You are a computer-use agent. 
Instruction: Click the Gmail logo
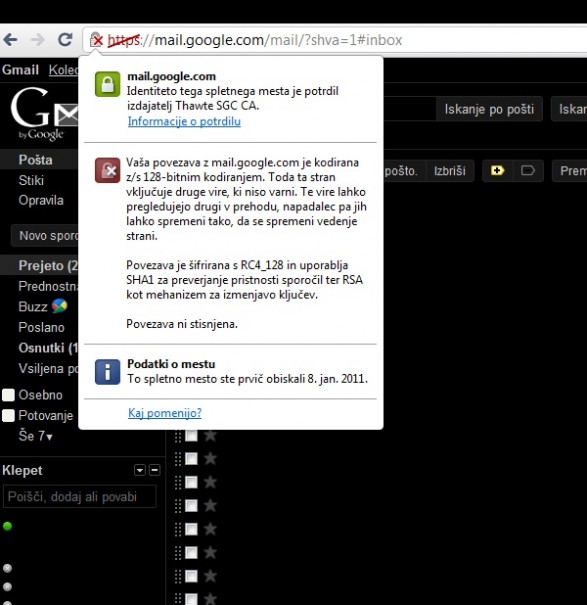coord(44,112)
